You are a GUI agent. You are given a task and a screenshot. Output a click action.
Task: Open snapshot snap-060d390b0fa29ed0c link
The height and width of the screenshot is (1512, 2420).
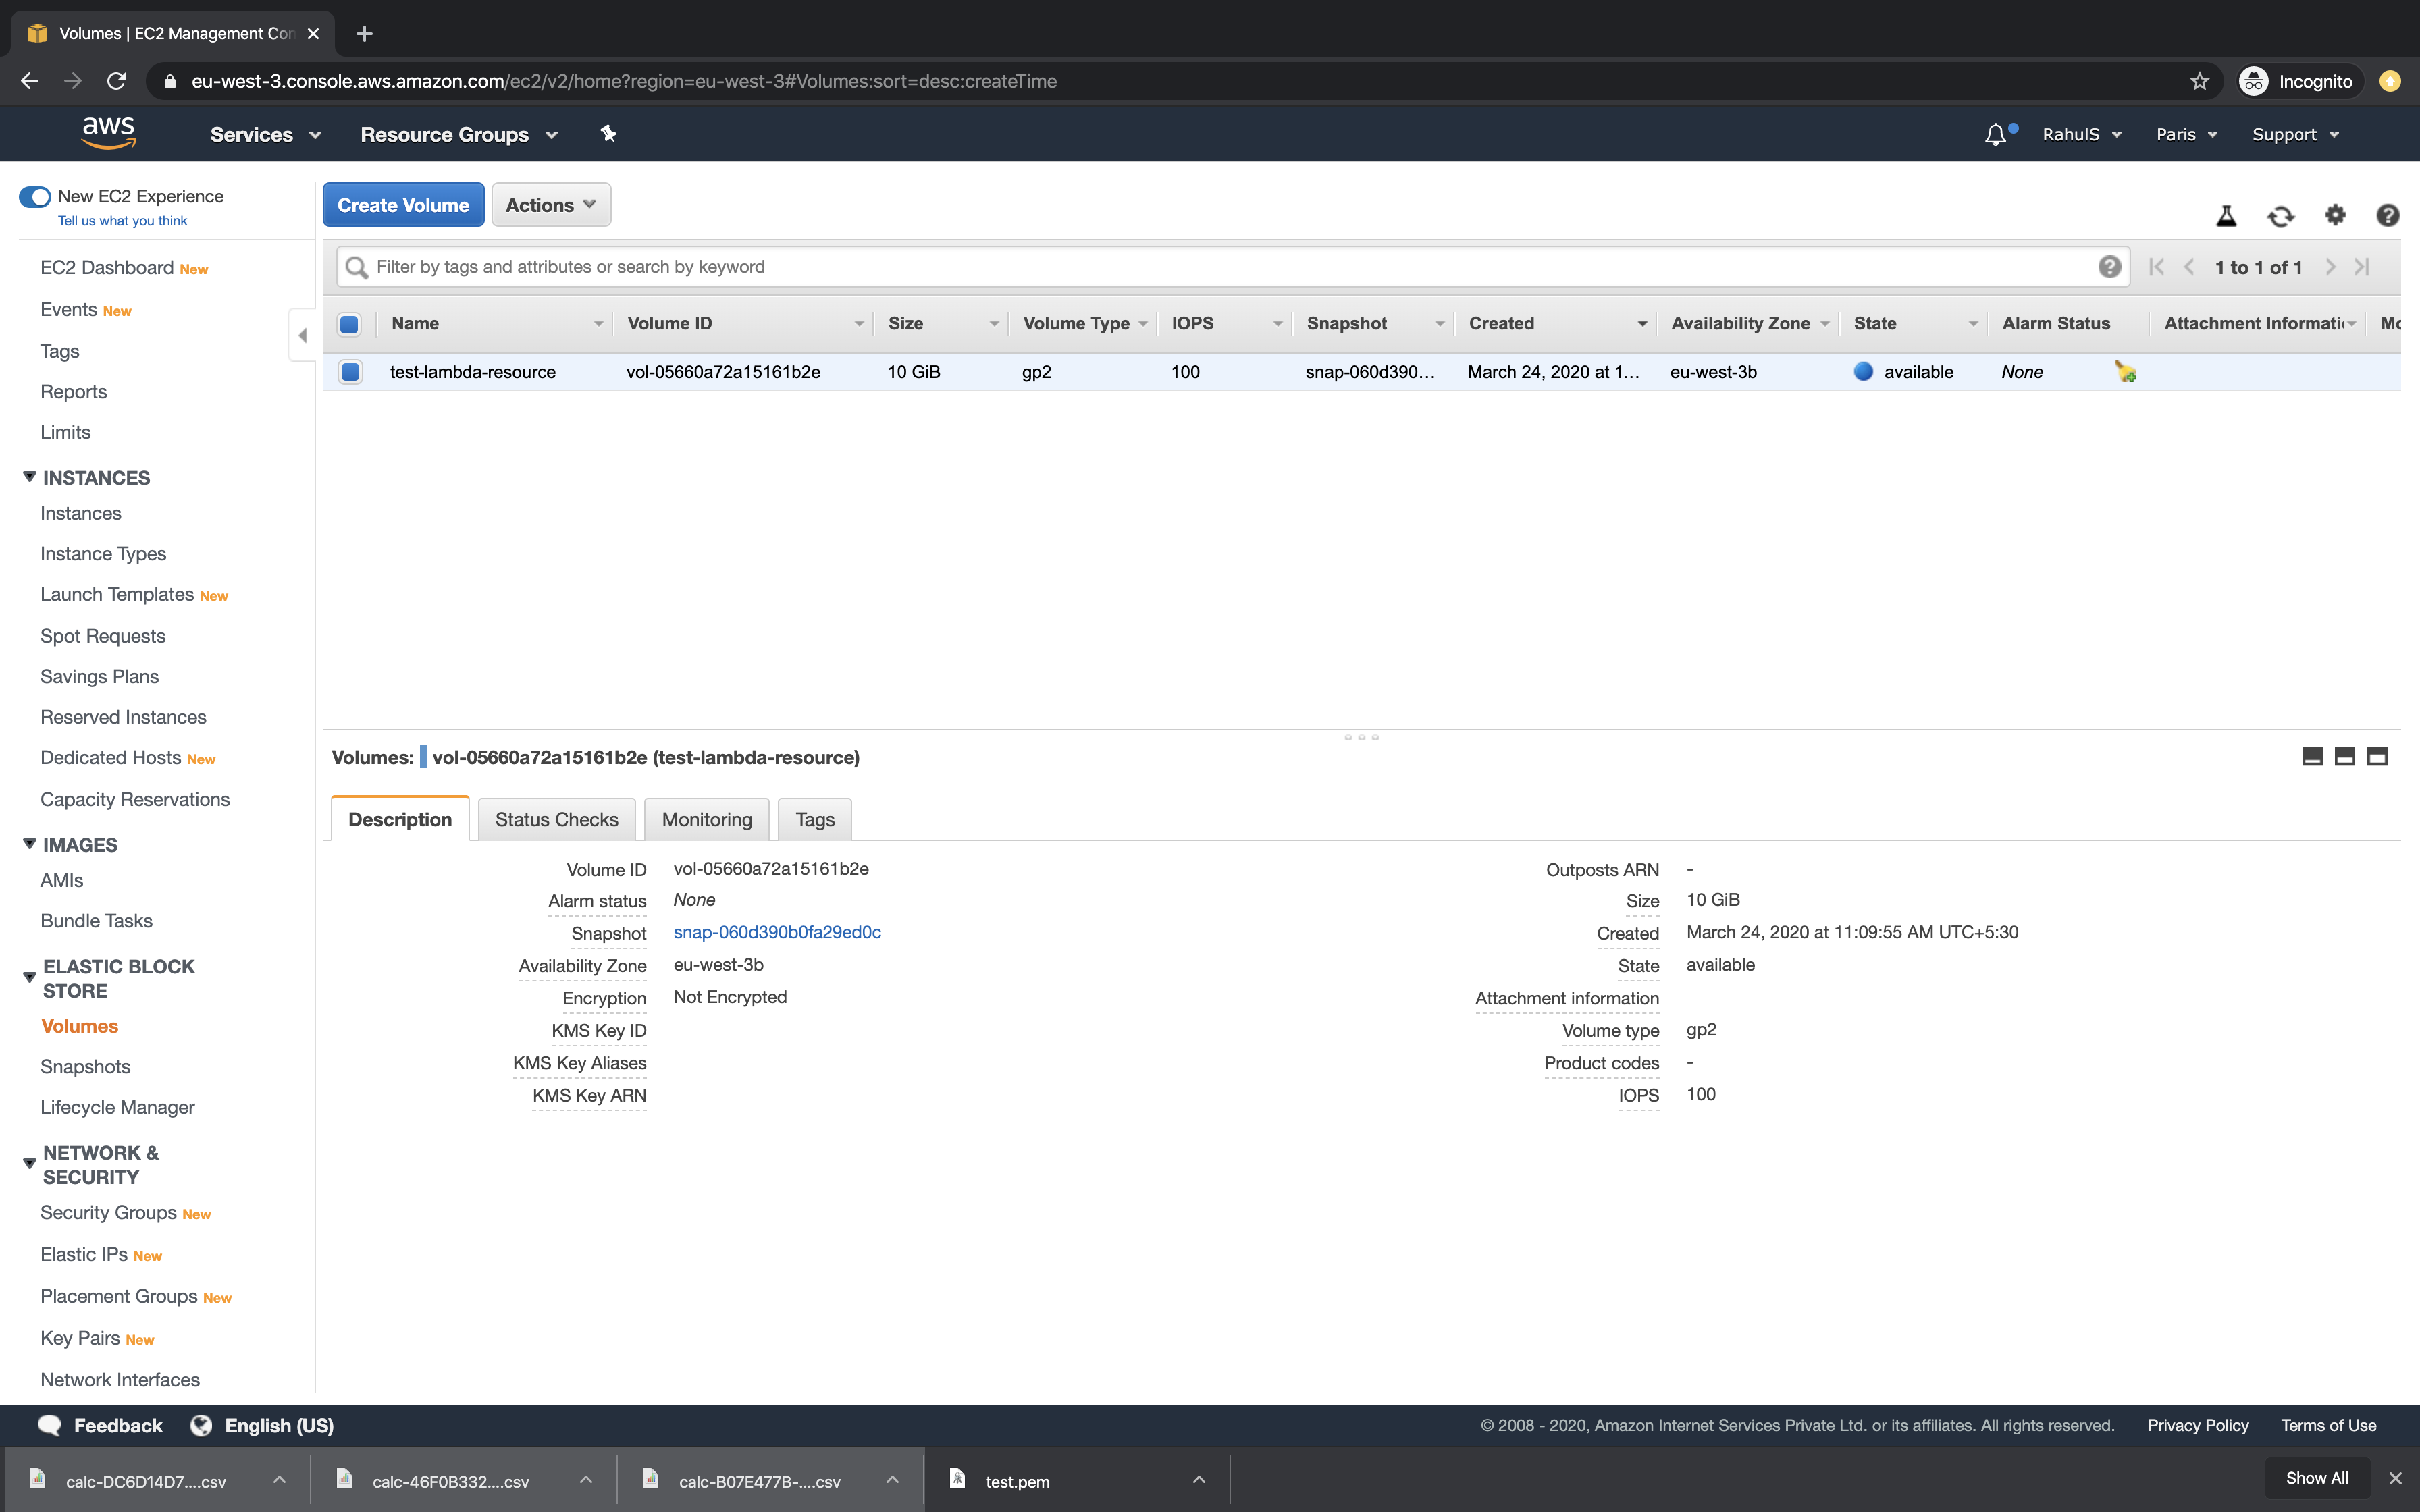[x=777, y=932]
